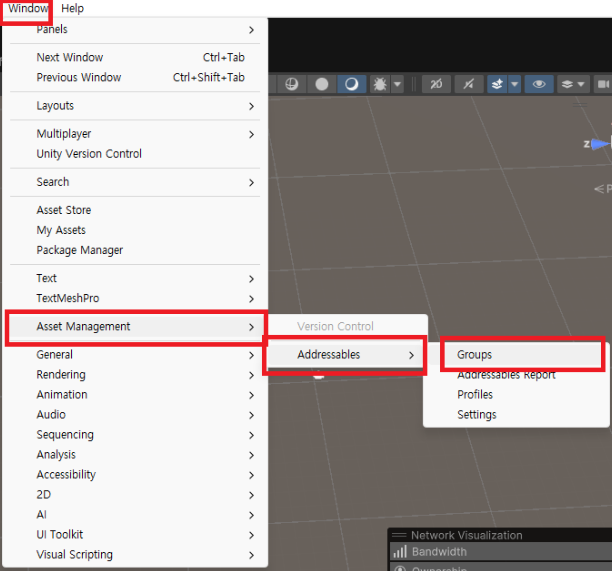
Task: Open Addressables Settings
Action: pyautogui.click(x=516, y=414)
